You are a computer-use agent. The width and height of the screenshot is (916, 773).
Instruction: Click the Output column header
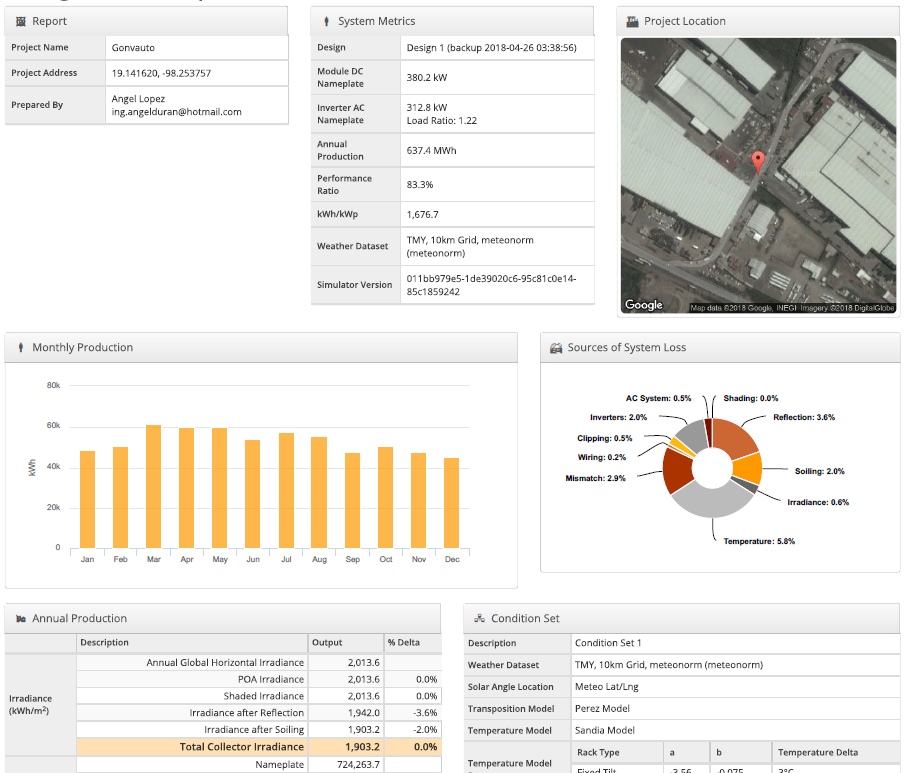click(327, 643)
